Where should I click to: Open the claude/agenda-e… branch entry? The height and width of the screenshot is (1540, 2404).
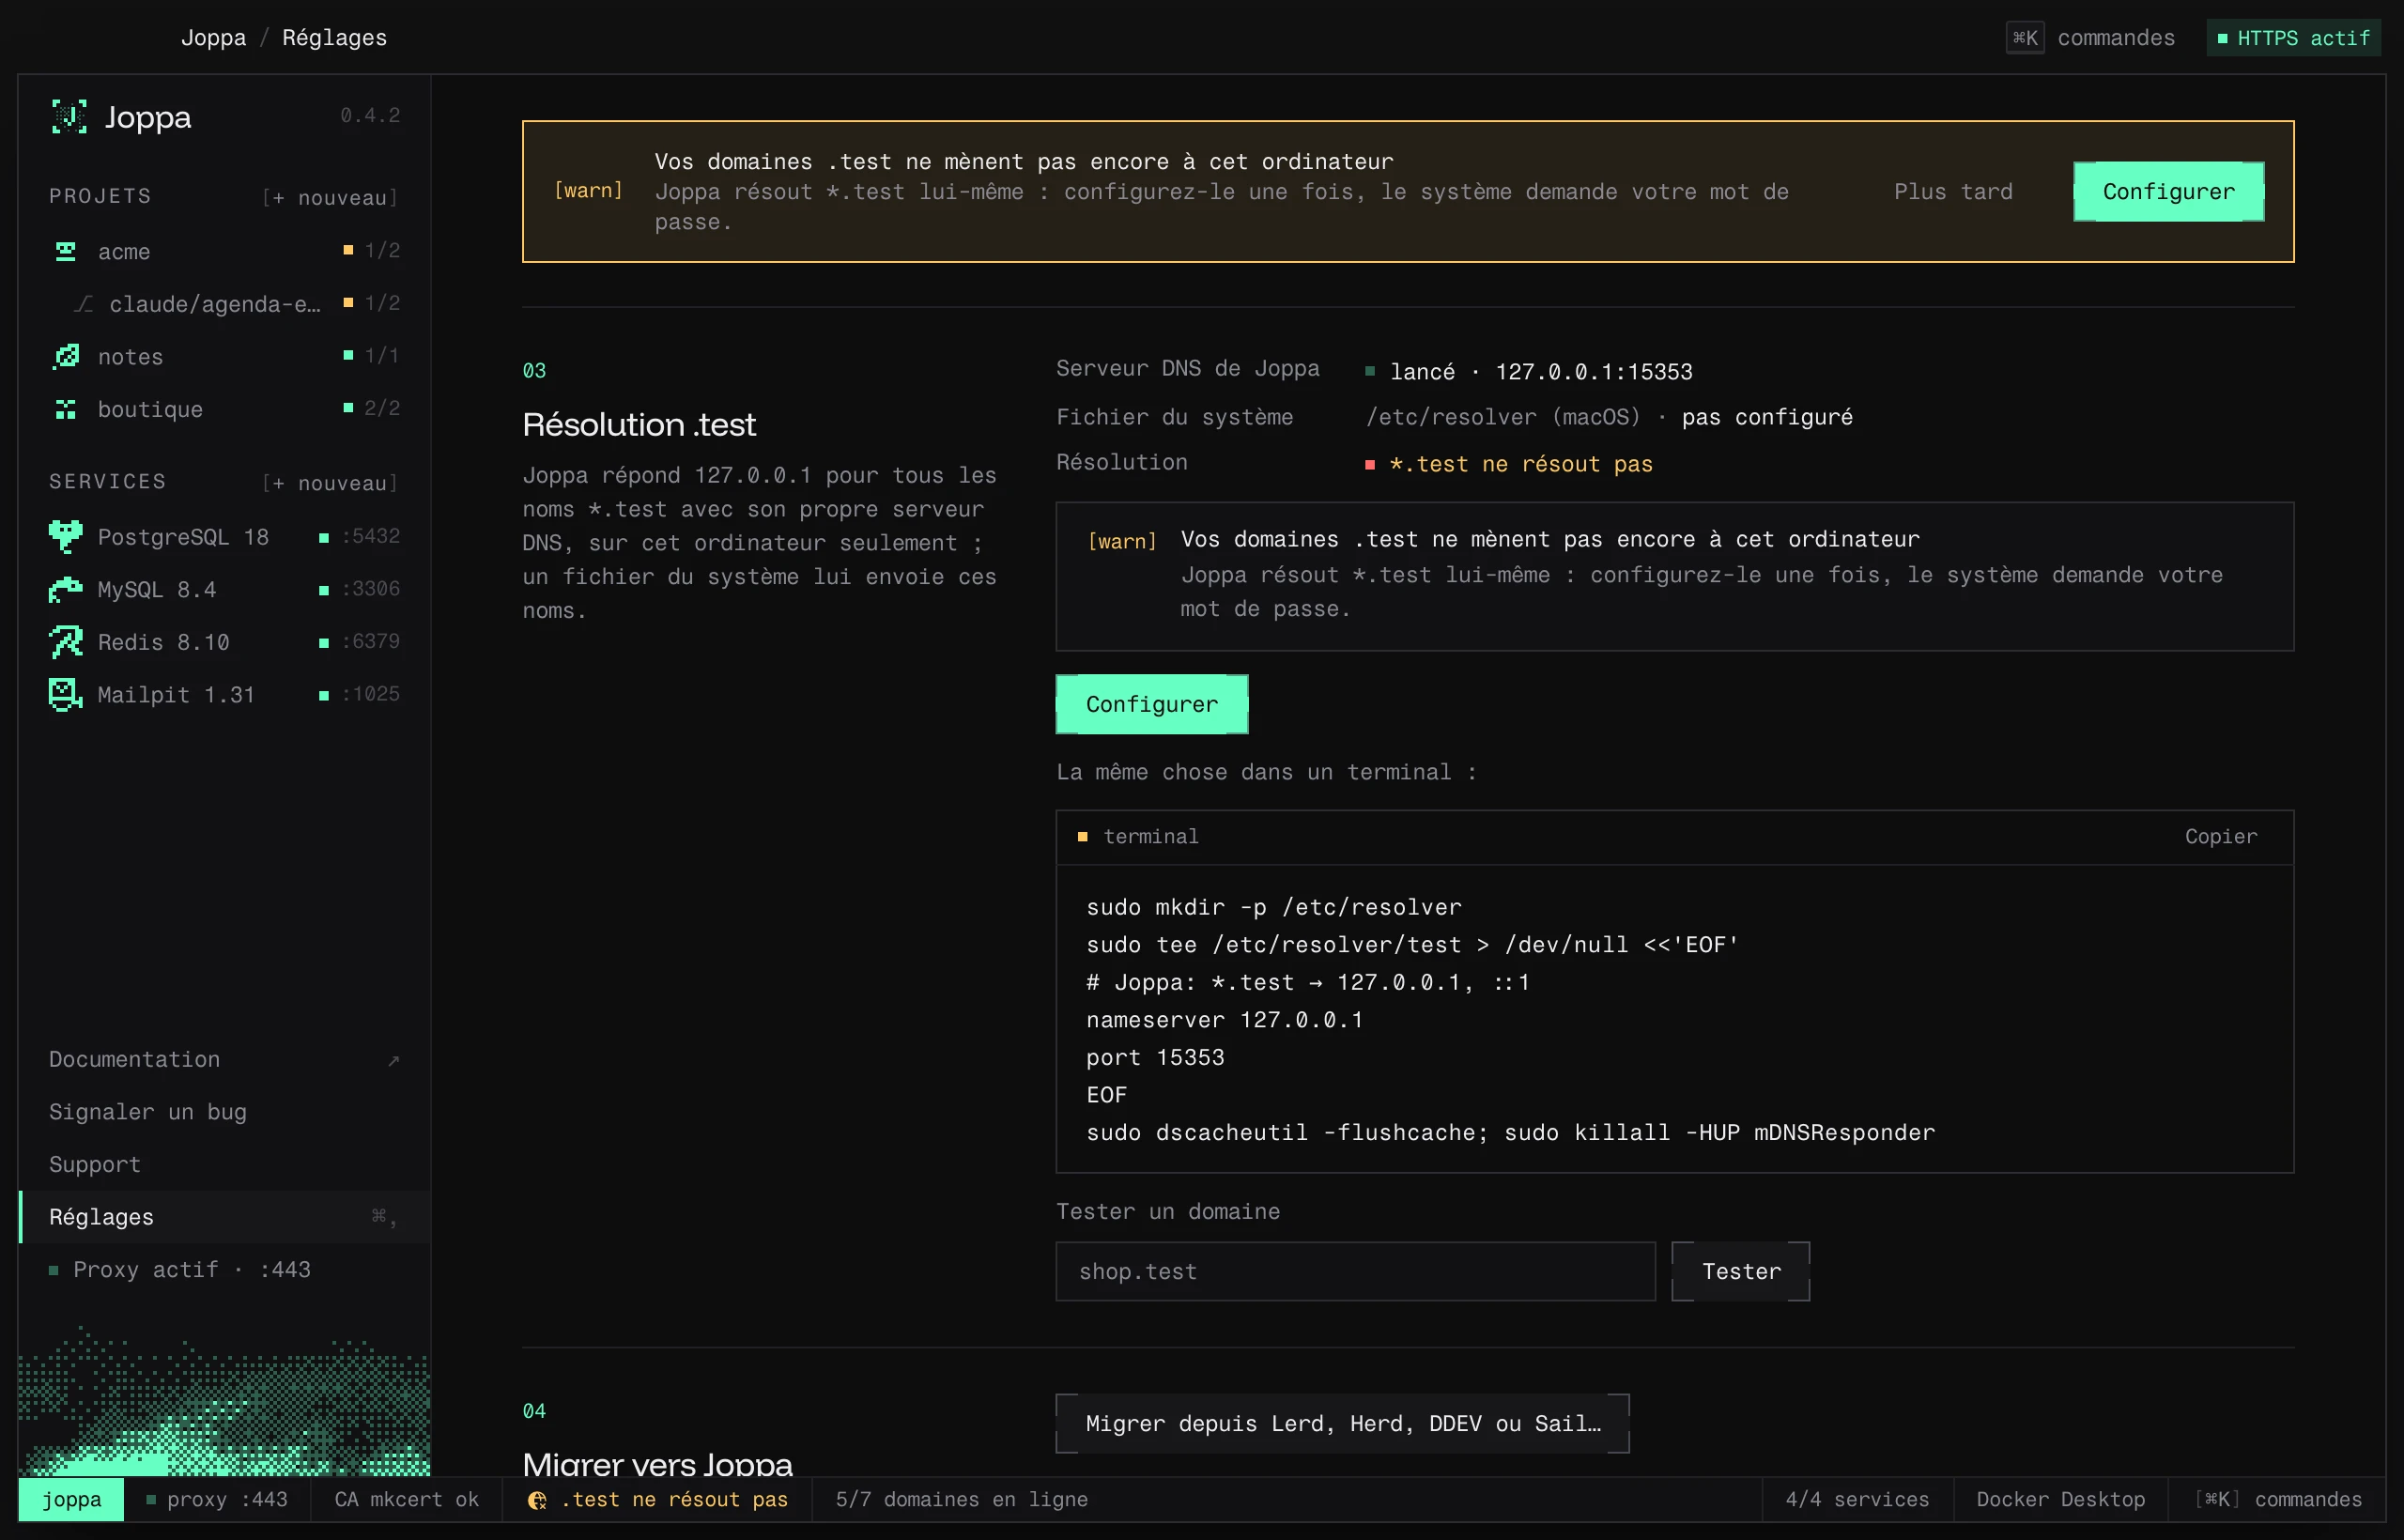pyautogui.click(x=224, y=303)
